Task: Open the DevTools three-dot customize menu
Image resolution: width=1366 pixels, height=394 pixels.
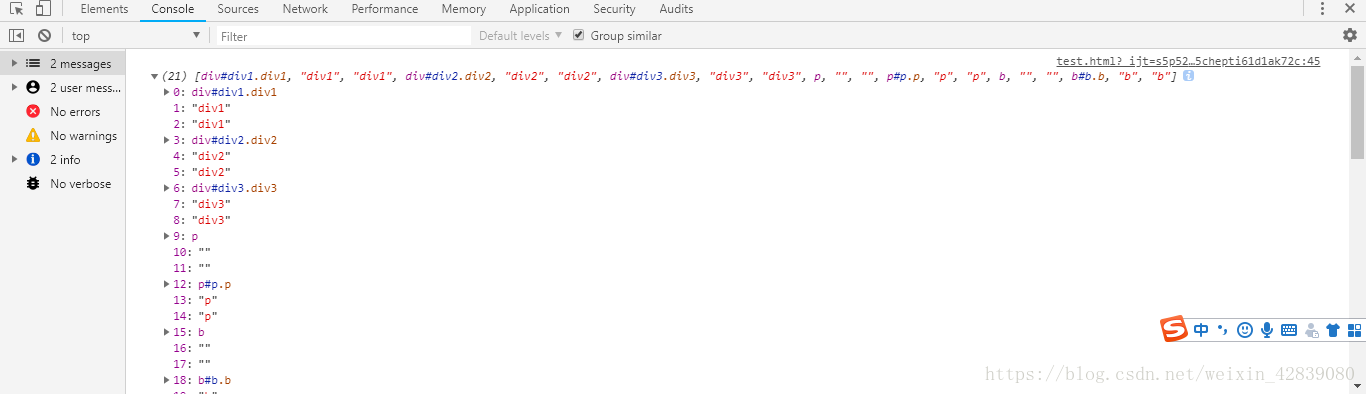Action: pos(1322,9)
